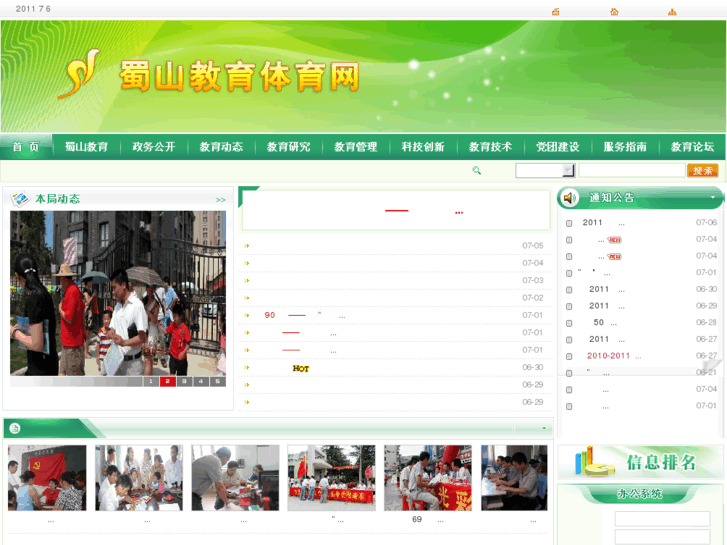Open more 本局动态 via the >> link
Screen dimensions: 727x545
[x=220, y=200]
